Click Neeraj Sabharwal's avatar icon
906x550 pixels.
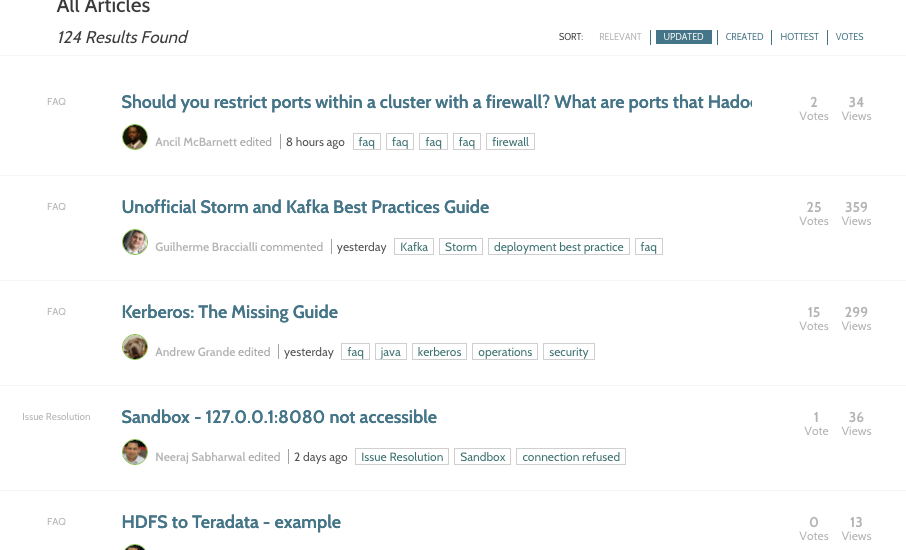pos(135,453)
